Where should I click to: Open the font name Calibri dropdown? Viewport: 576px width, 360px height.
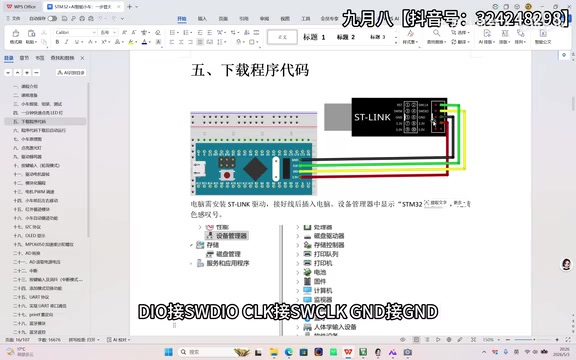(x=94, y=33)
